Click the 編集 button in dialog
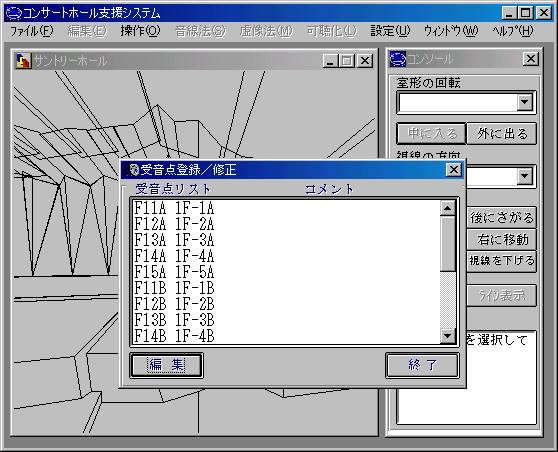This screenshot has width=558, height=452. tap(167, 365)
